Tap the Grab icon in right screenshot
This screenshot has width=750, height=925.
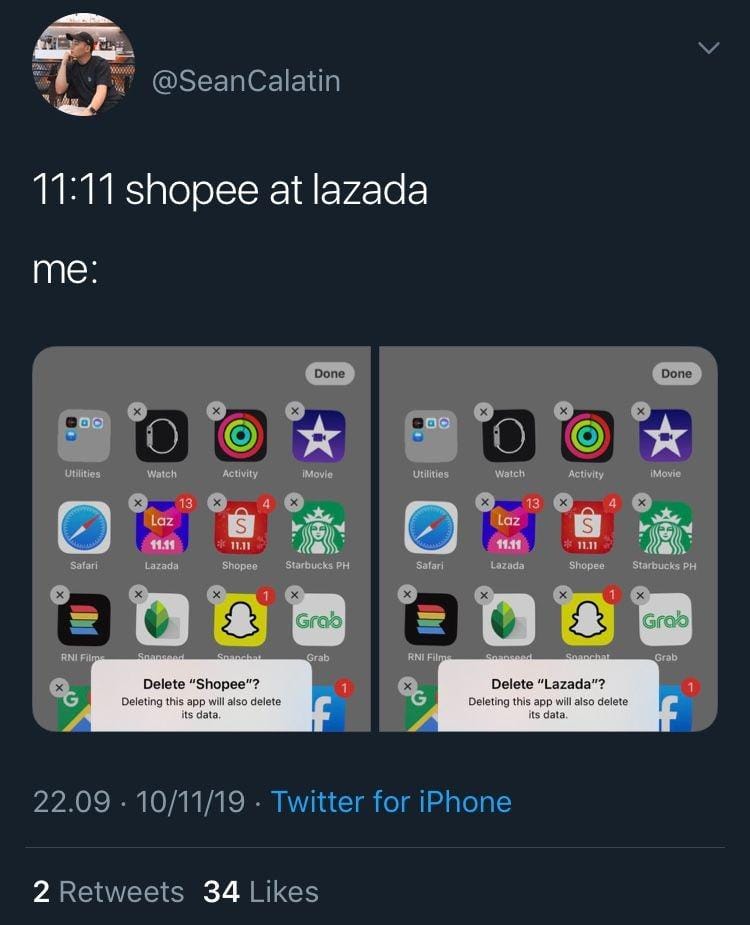point(666,619)
